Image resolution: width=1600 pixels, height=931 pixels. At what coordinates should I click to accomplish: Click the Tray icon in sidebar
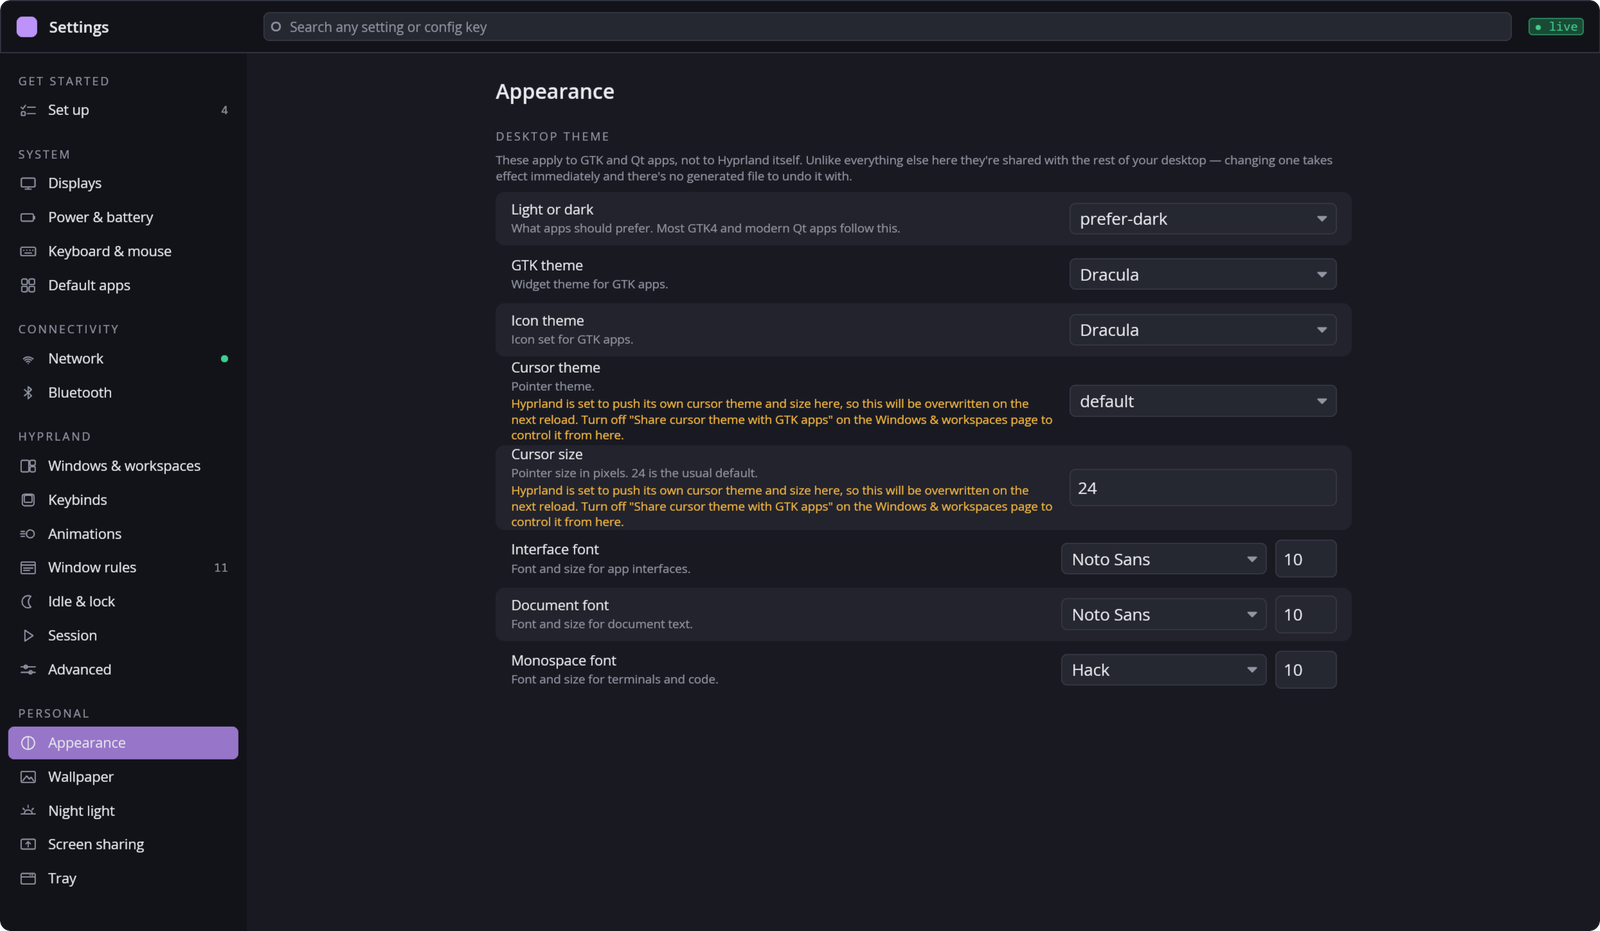[x=28, y=879]
